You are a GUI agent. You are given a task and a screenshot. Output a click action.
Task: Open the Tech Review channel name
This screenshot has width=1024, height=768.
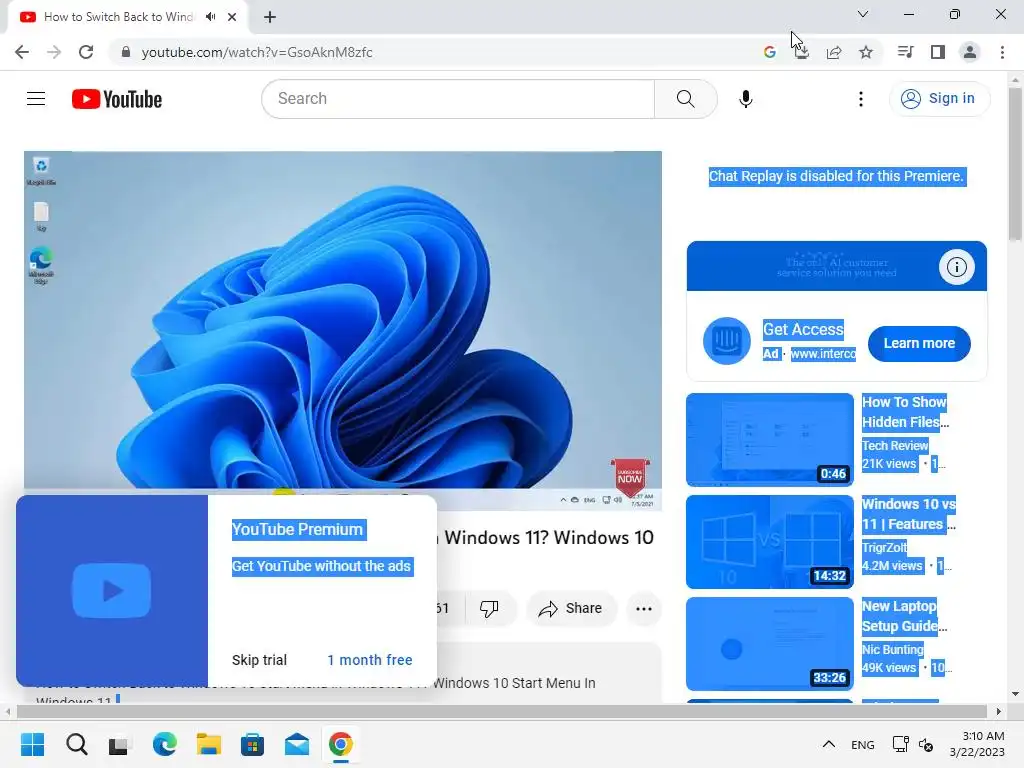pyautogui.click(x=895, y=445)
